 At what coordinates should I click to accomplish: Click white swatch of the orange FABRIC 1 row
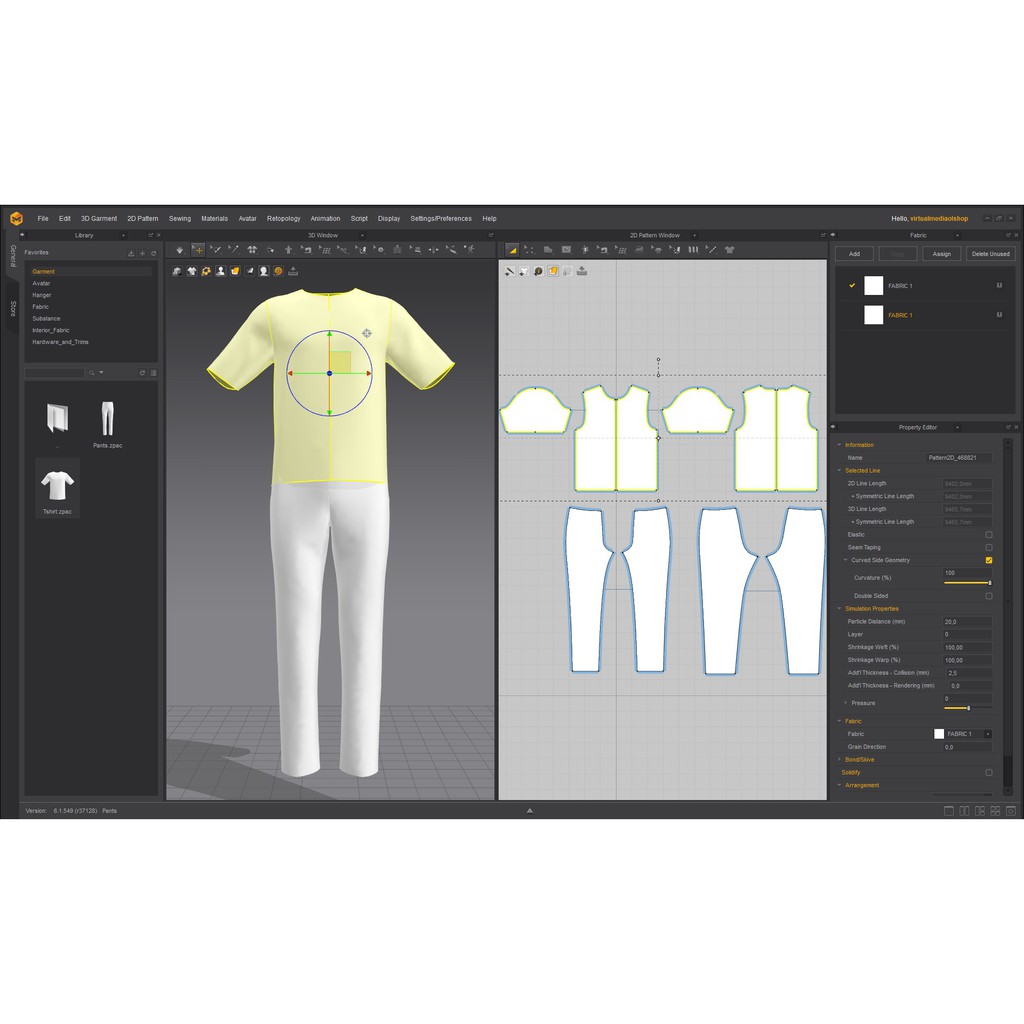[x=873, y=315]
